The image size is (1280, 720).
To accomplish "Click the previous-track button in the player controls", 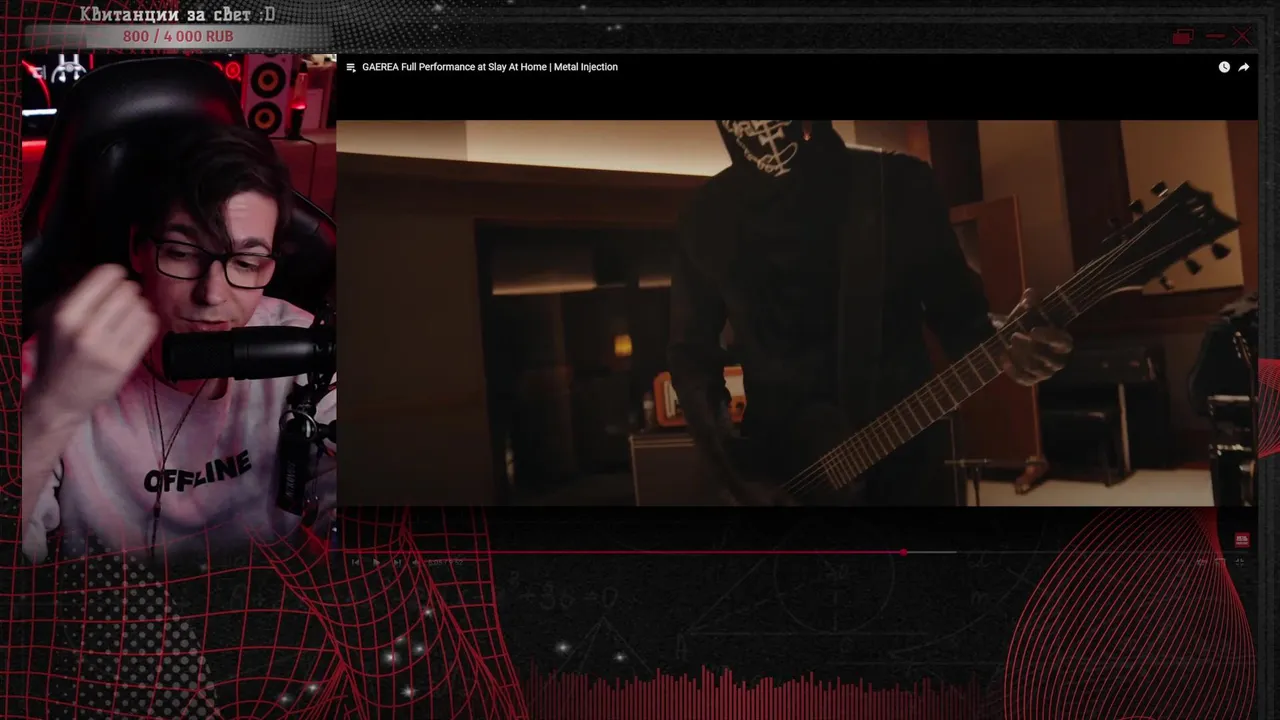I will point(355,562).
